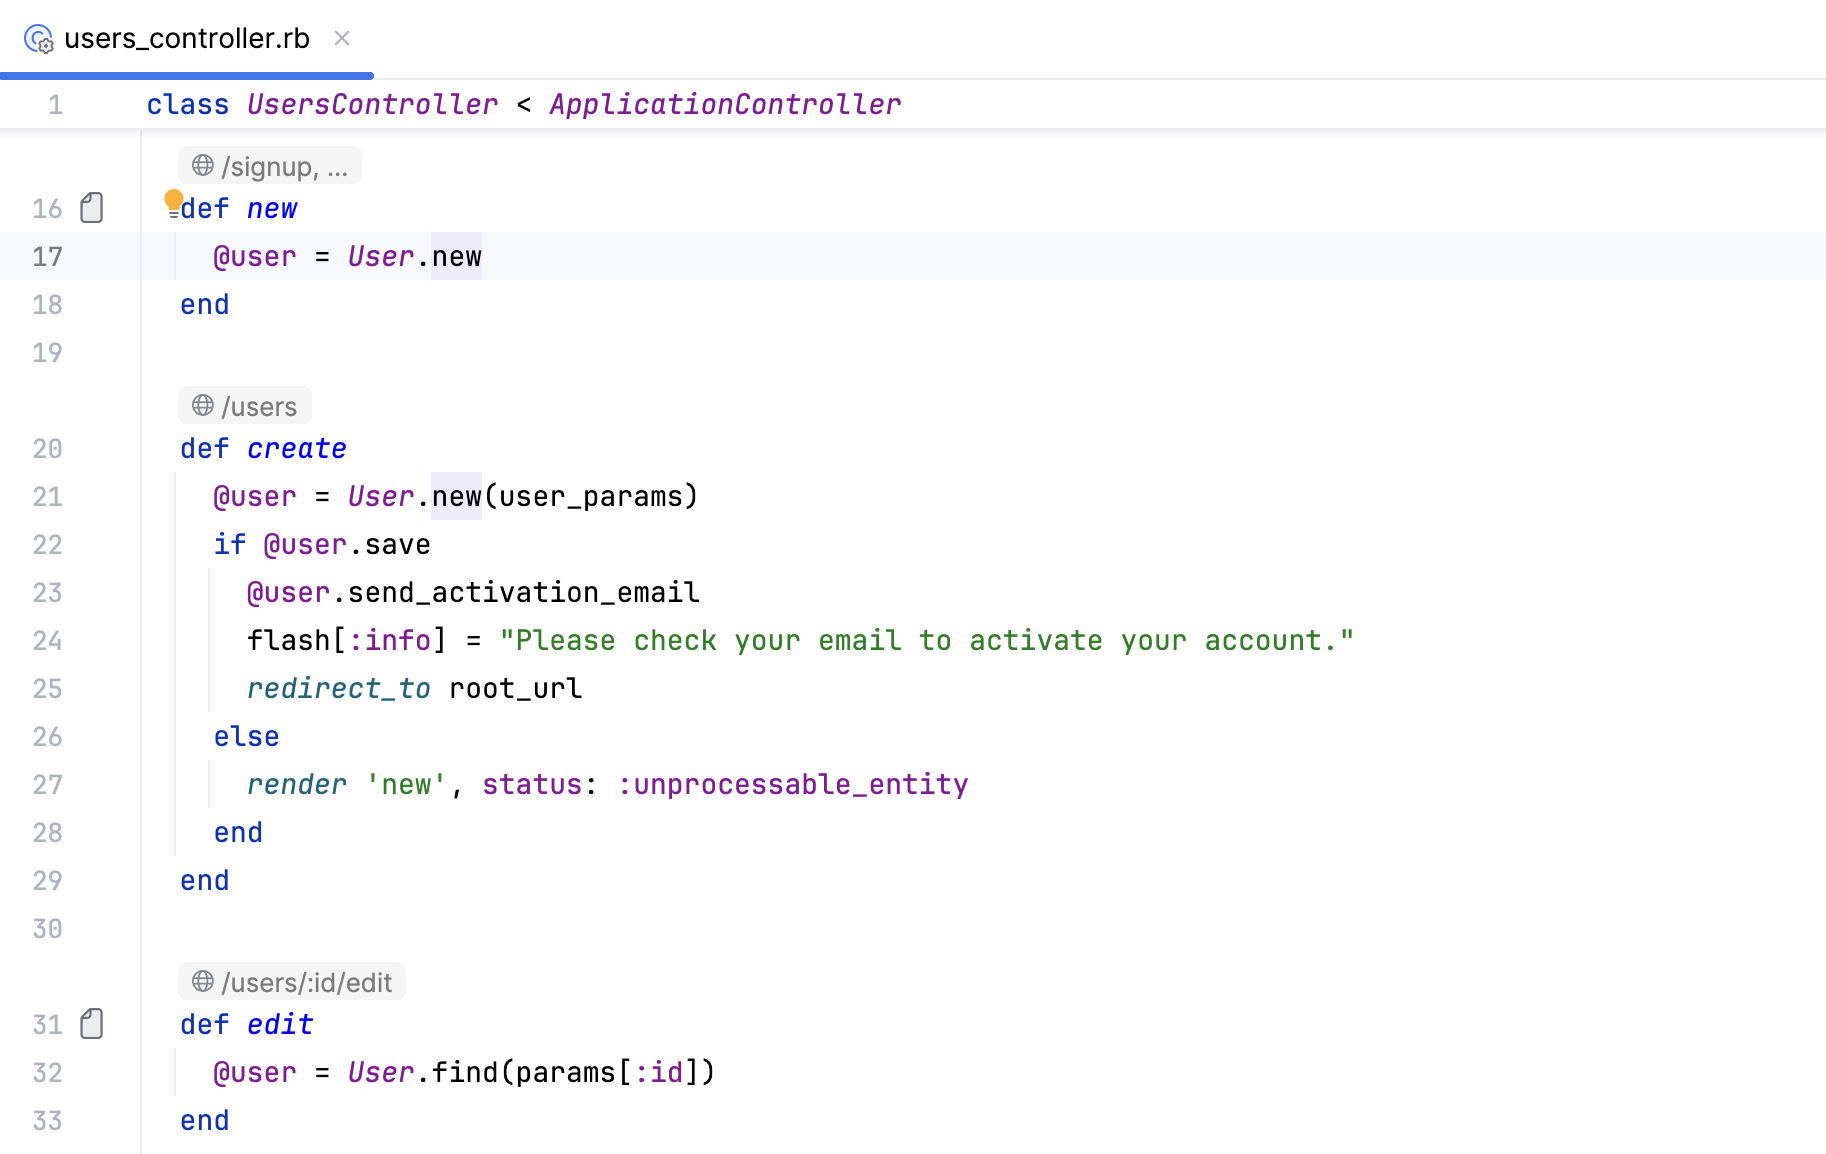The width and height of the screenshot is (1826, 1154).
Task: Place cursor on the highlighted new call, line 21
Action: click(455, 495)
